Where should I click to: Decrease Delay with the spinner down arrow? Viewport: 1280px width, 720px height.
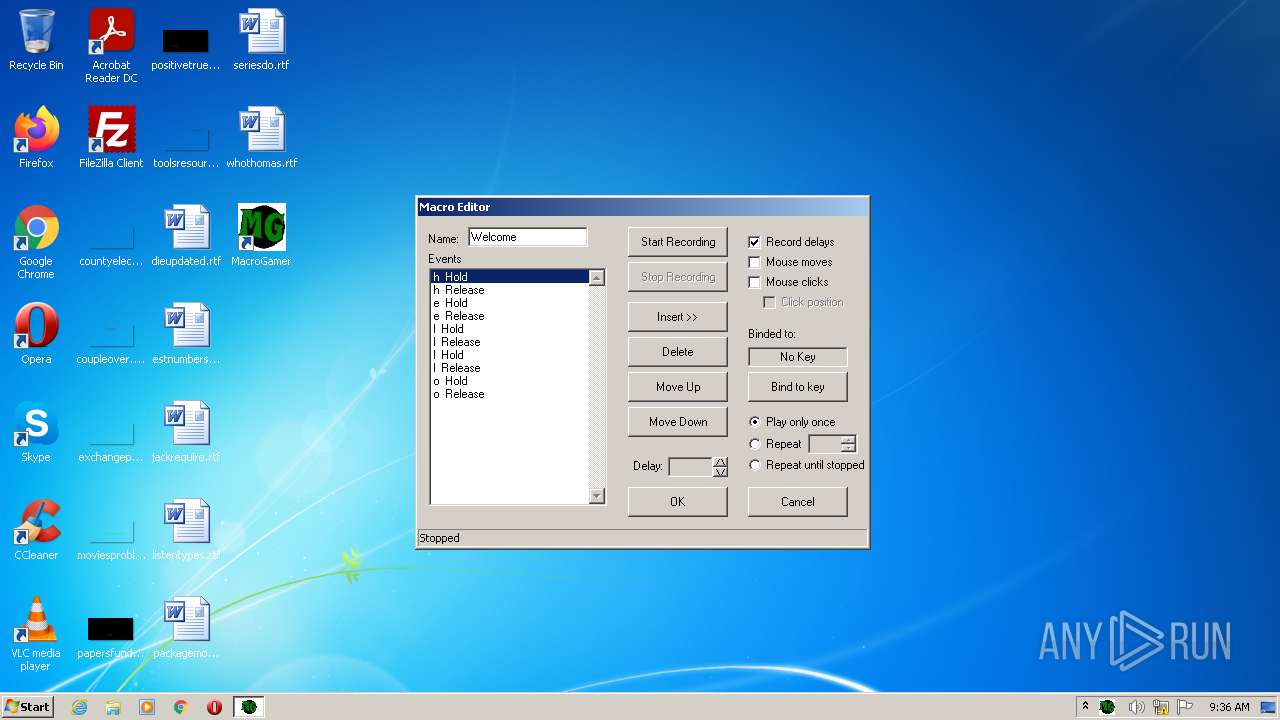720,472
